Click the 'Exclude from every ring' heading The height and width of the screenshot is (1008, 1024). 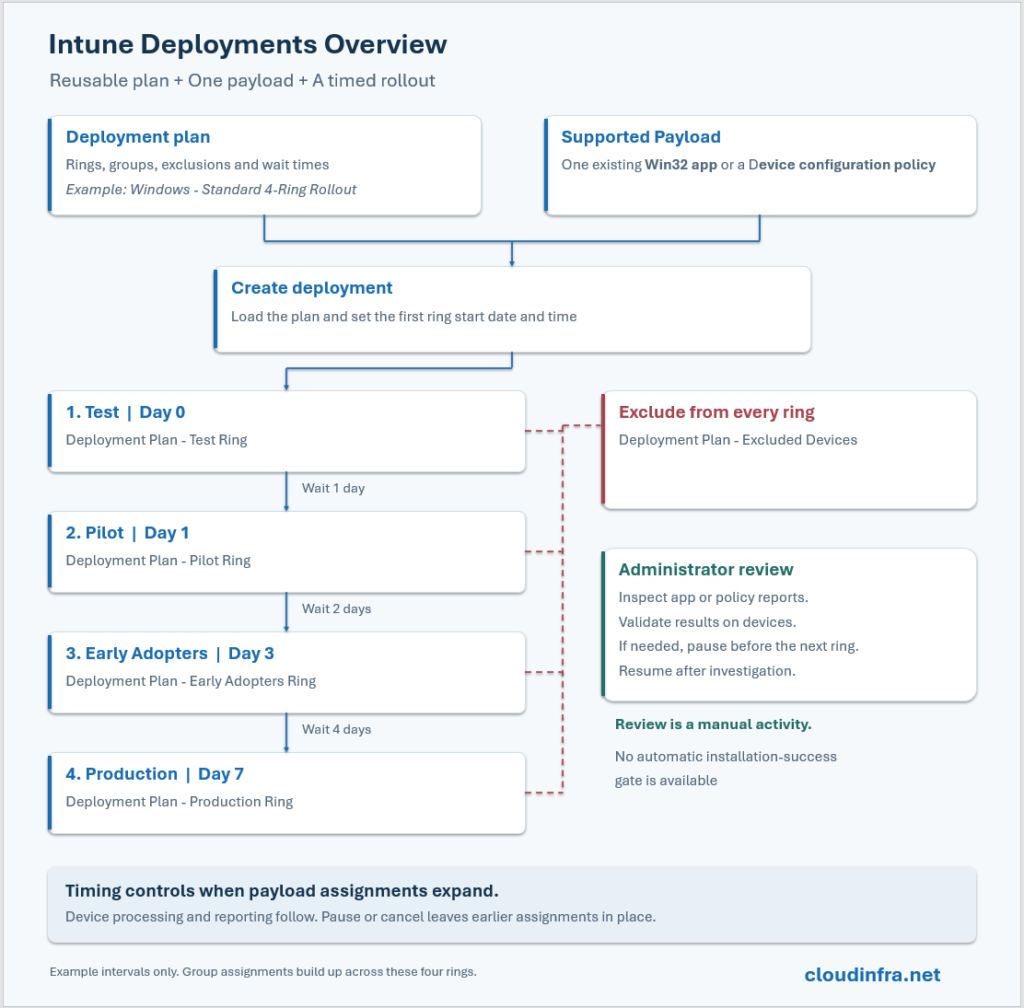point(716,413)
